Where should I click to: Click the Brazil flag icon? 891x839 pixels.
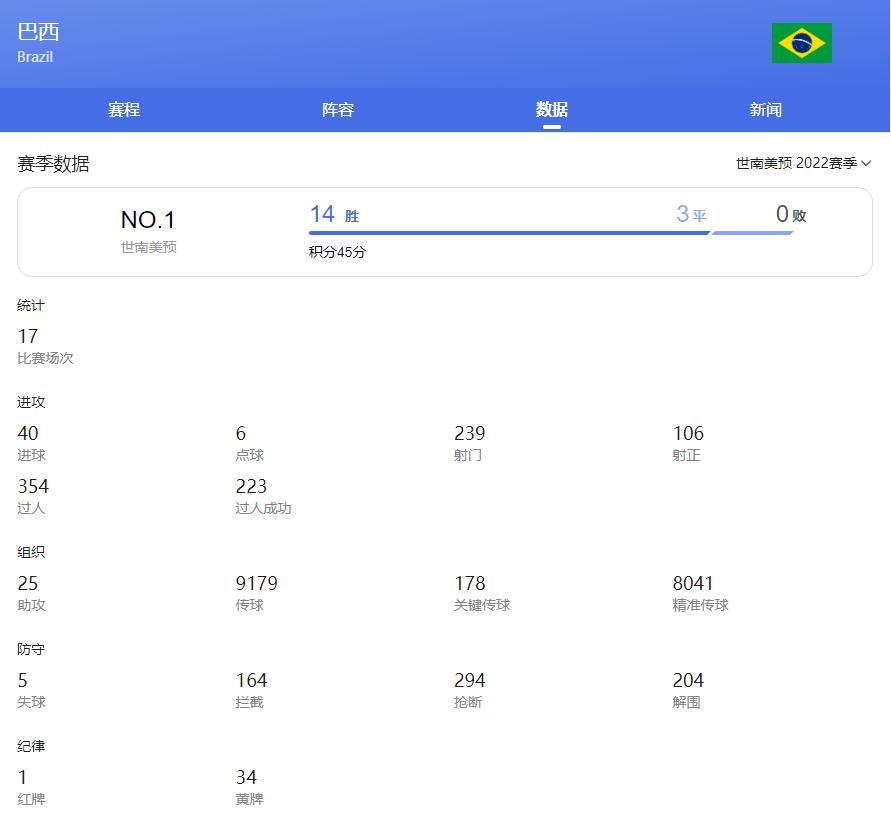click(801, 43)
